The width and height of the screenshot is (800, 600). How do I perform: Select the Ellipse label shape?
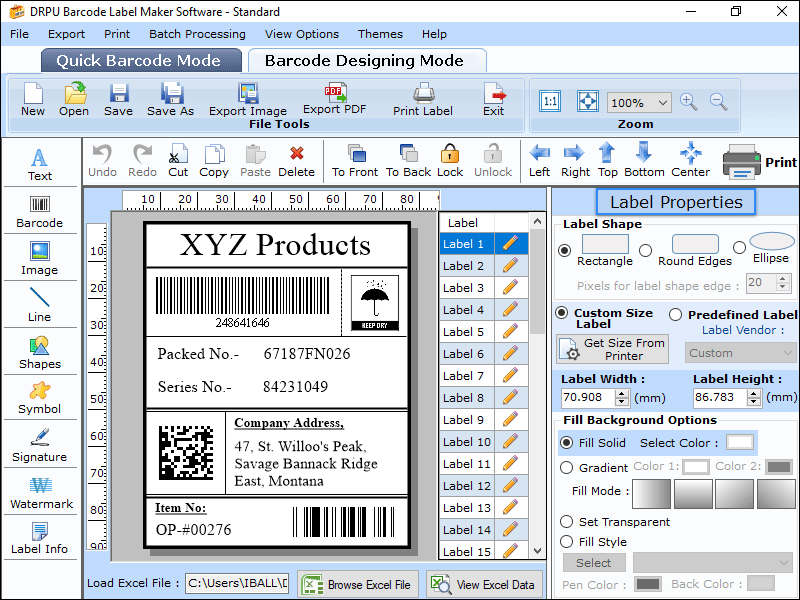pos(739,247)
